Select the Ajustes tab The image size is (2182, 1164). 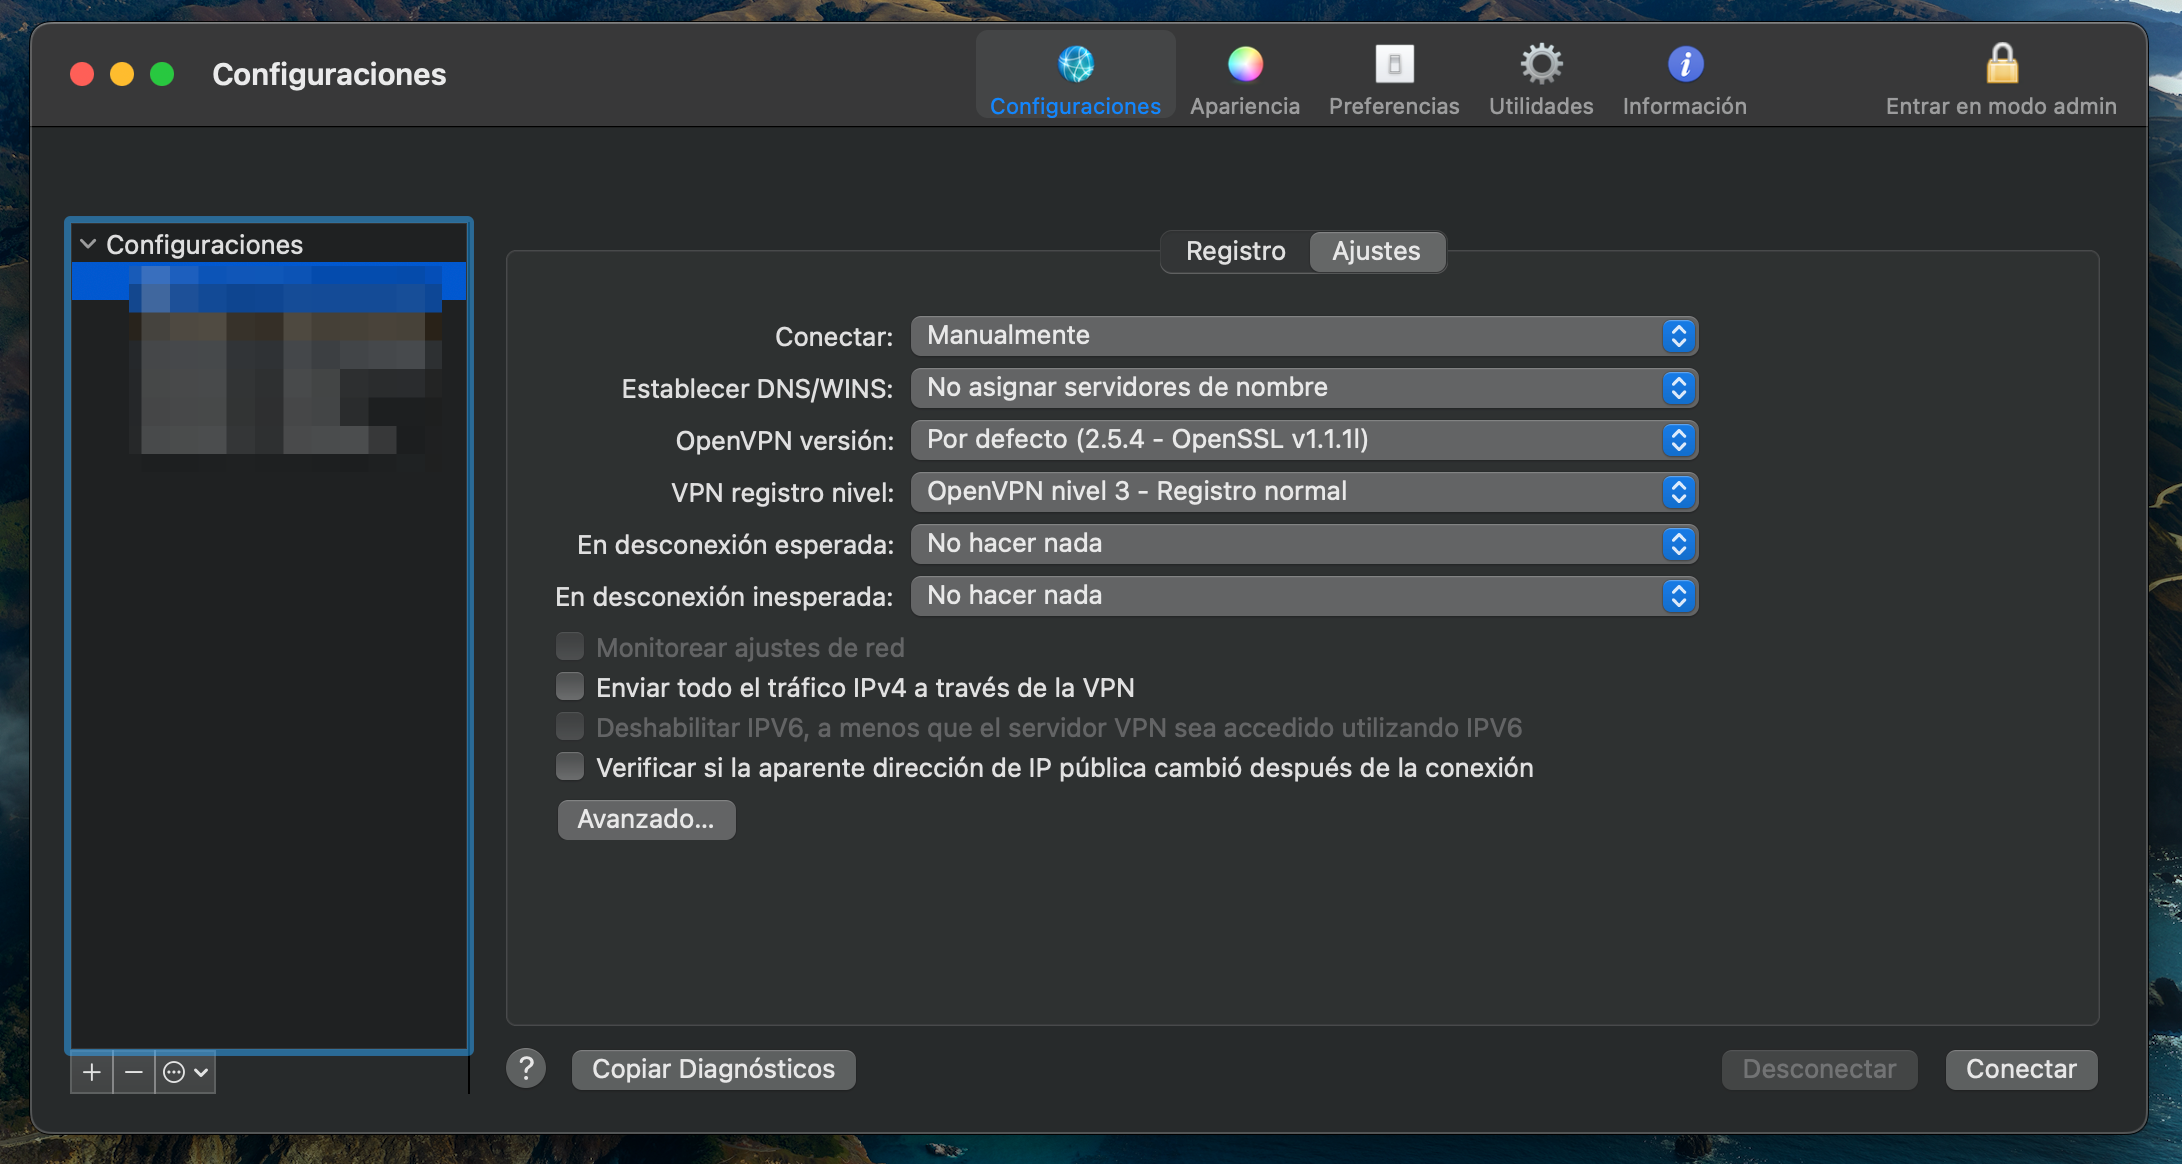point(1376,251)
